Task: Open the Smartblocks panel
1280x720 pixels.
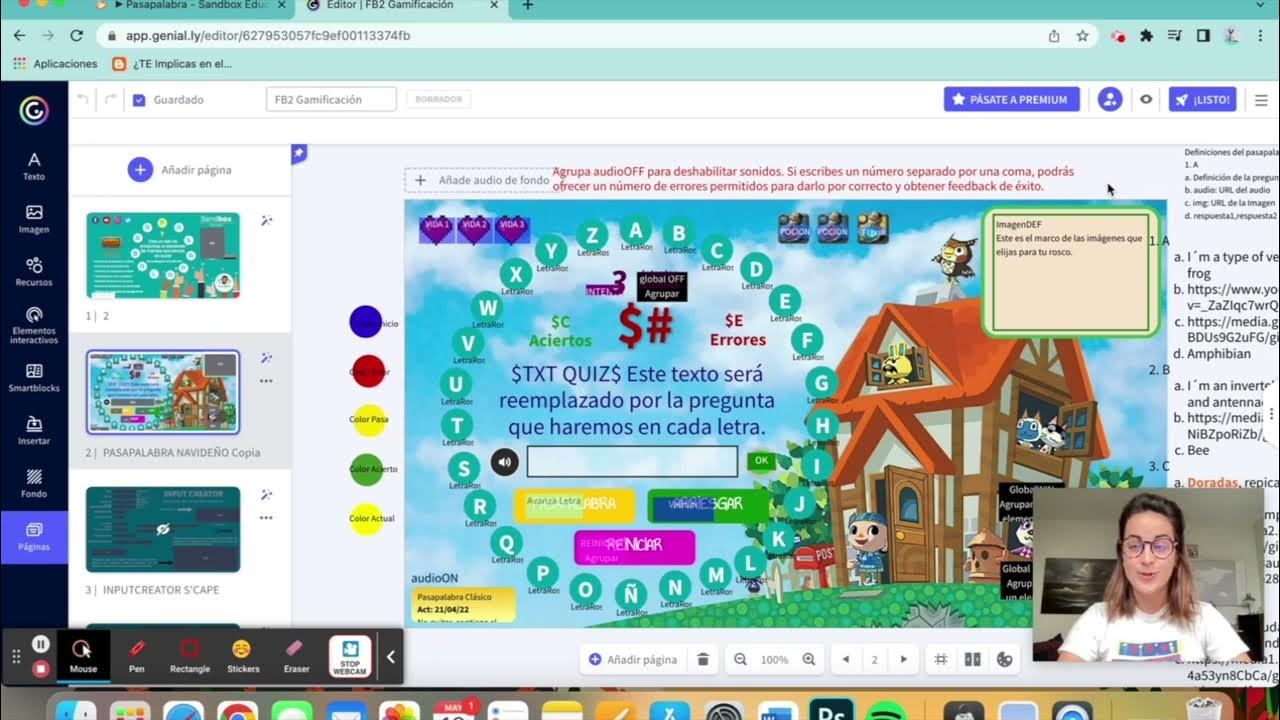Action: [34, 378]
